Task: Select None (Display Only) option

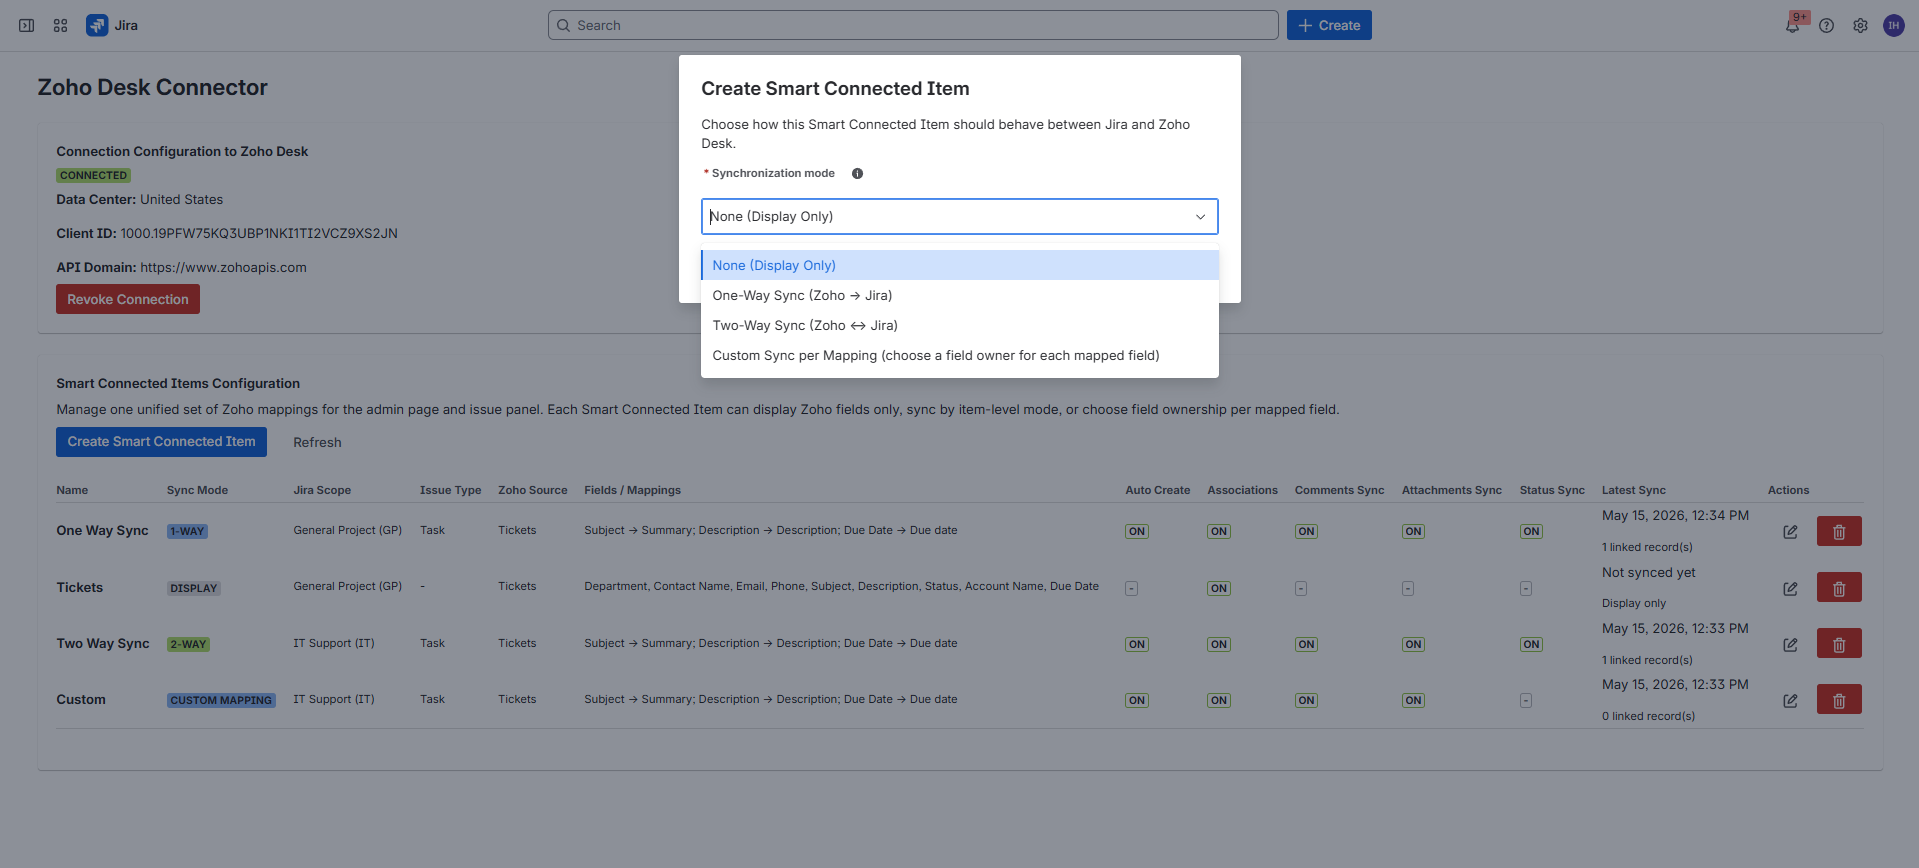Action: click(x=960, y=265)
